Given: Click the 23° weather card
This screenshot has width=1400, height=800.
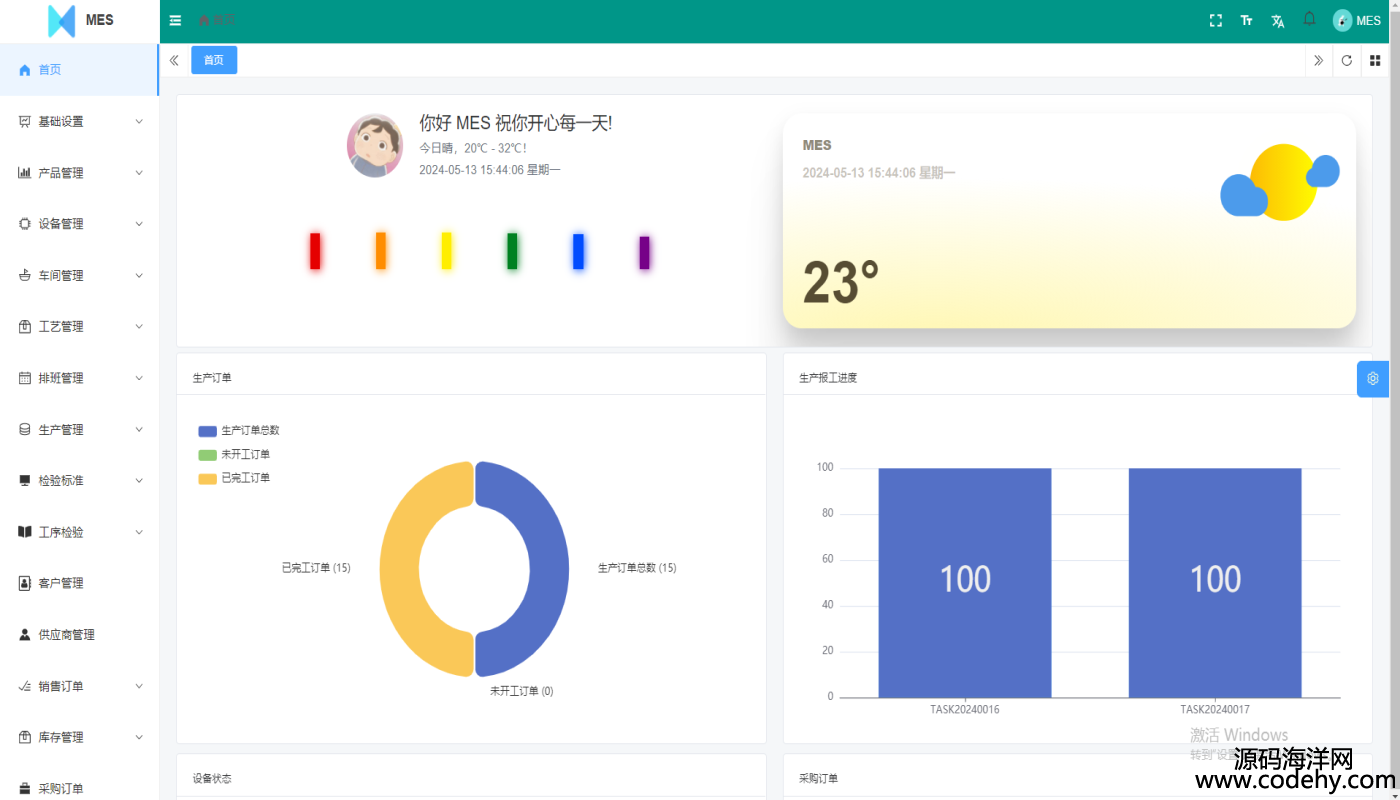Looking at the screenshot, I should point(1069,221).
